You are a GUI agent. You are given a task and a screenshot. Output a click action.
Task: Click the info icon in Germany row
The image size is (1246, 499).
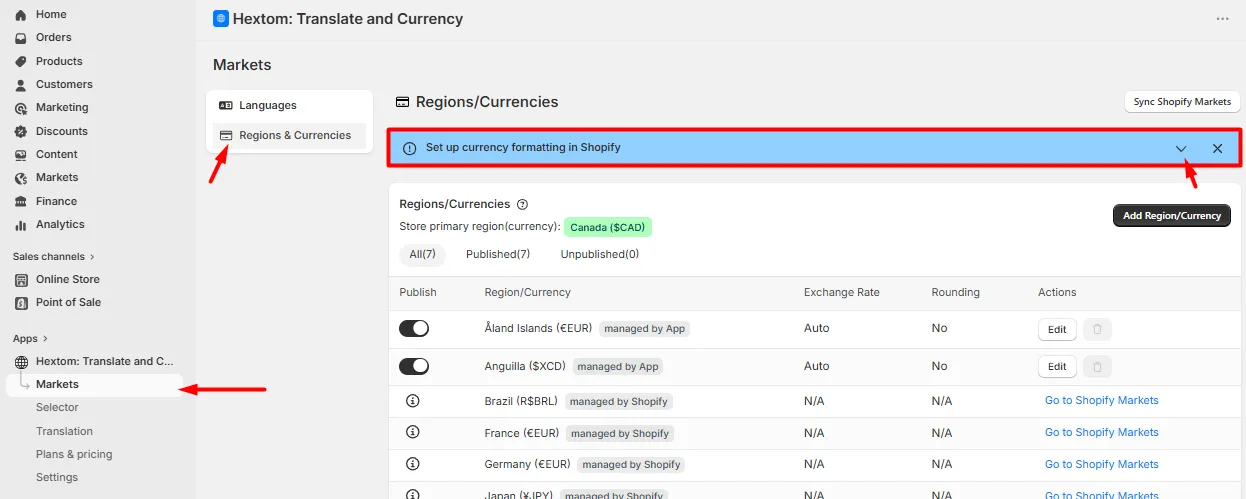point(413,464)
